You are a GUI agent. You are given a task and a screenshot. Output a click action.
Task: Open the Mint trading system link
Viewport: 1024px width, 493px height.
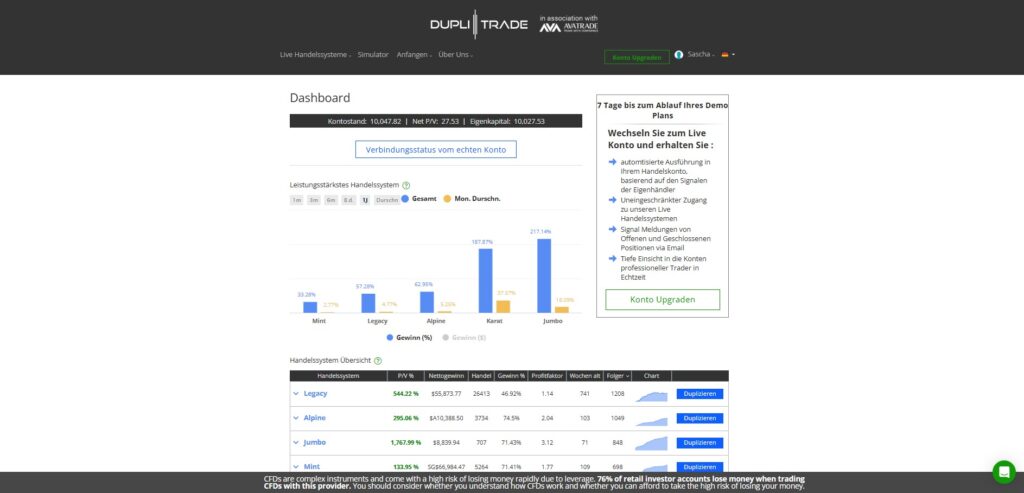click(x=312, y=467)
